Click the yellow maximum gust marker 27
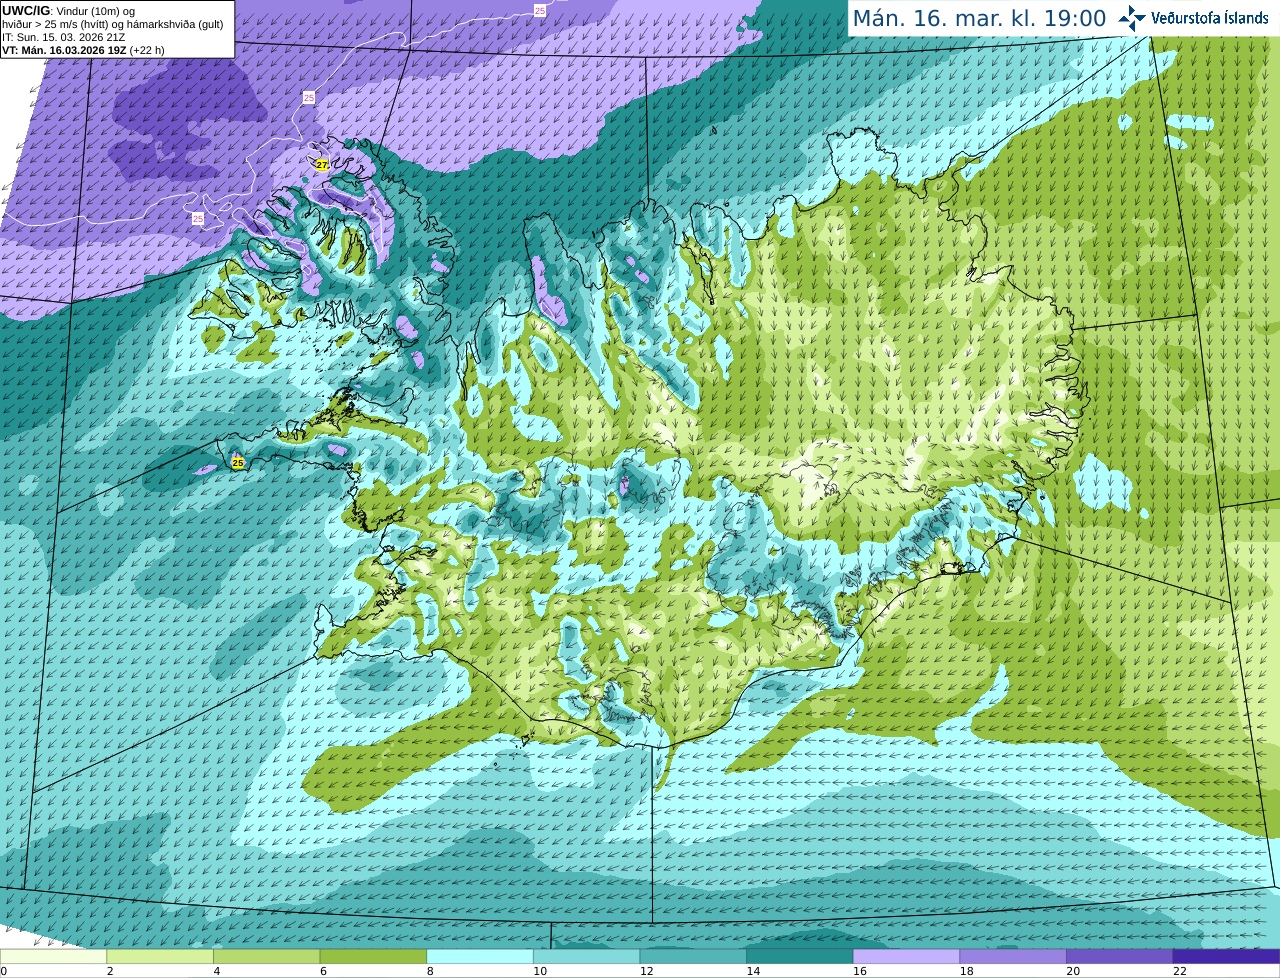 coord(322,165)
